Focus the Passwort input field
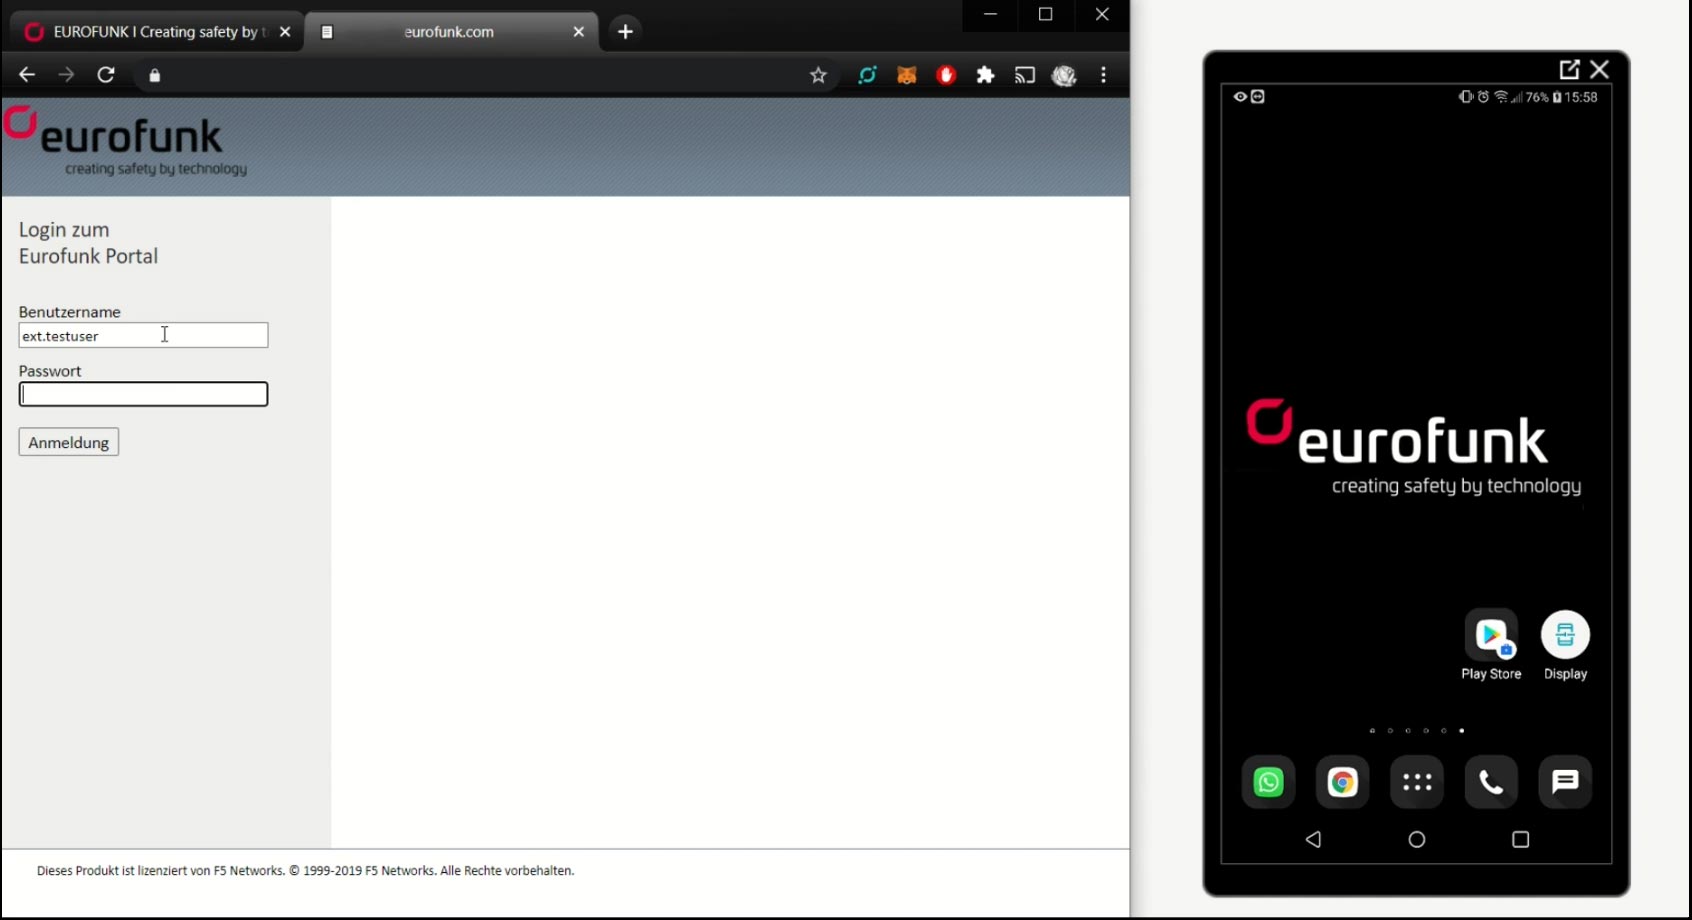The width and height of the screenshot is (1692, 920). [x=143, y=394]
